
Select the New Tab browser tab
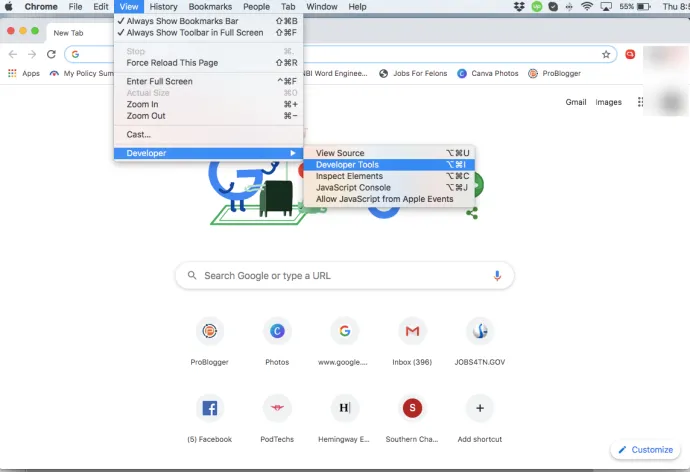[79, 33]
